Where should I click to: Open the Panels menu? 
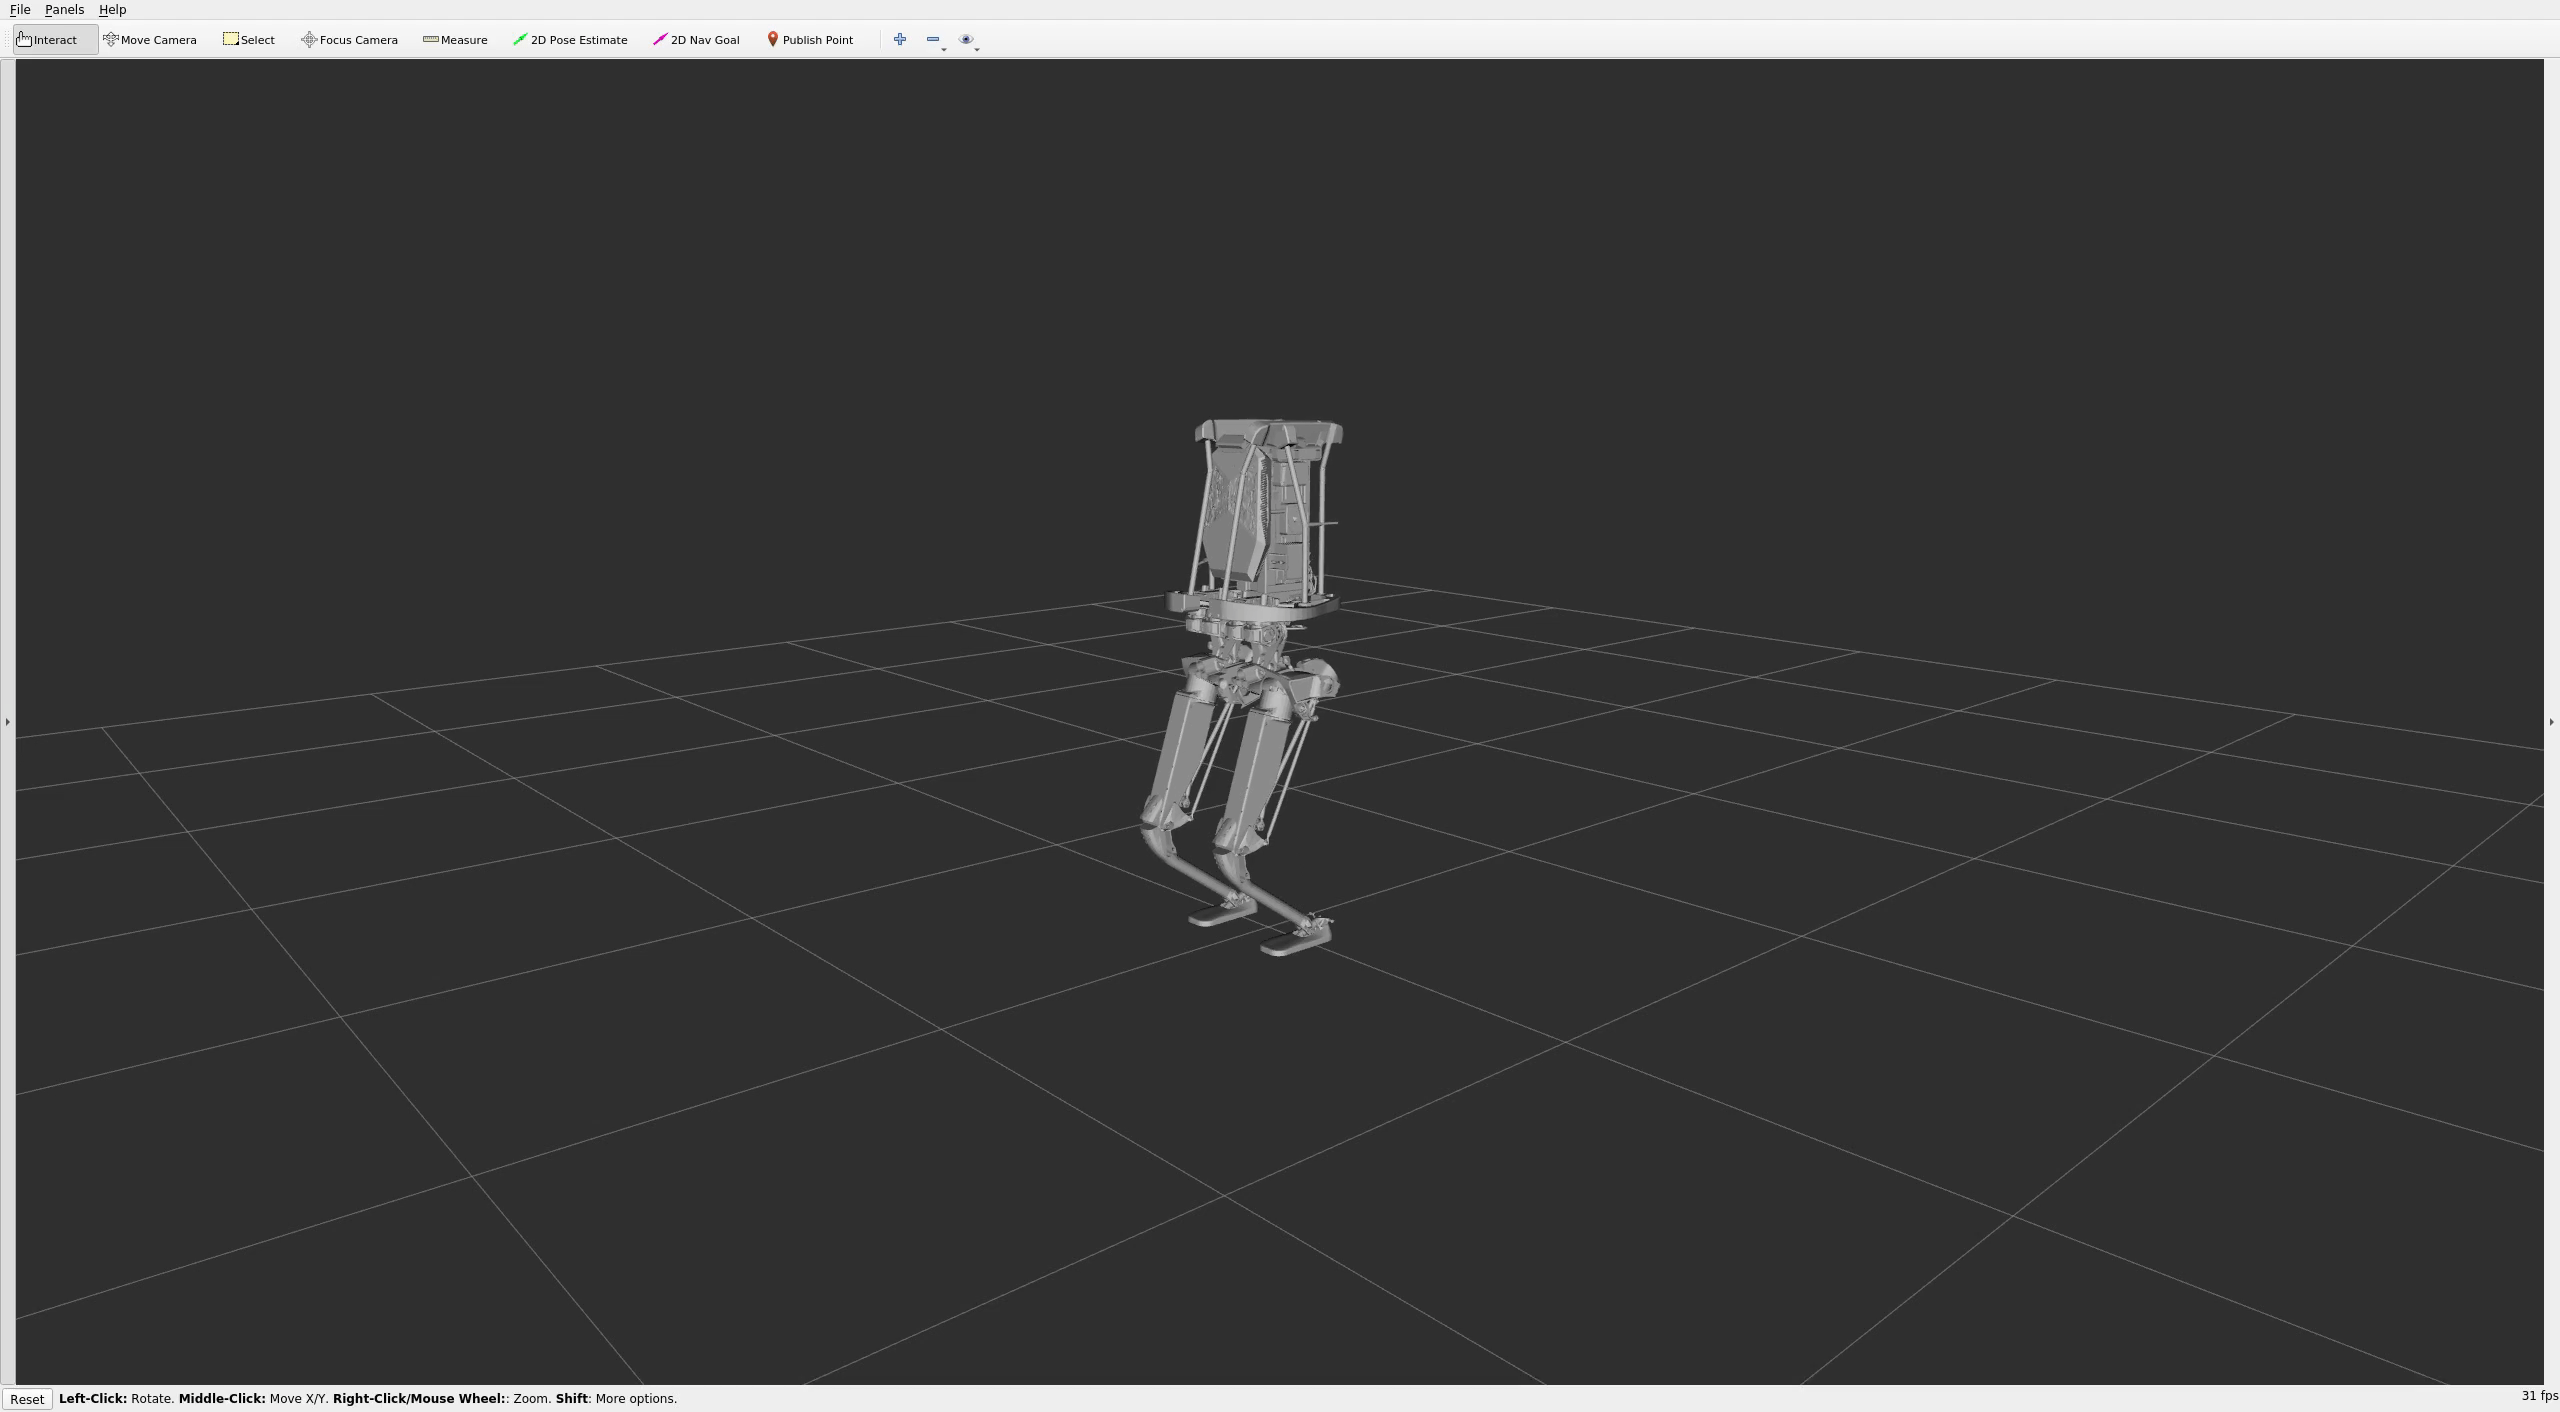[64, 10]
